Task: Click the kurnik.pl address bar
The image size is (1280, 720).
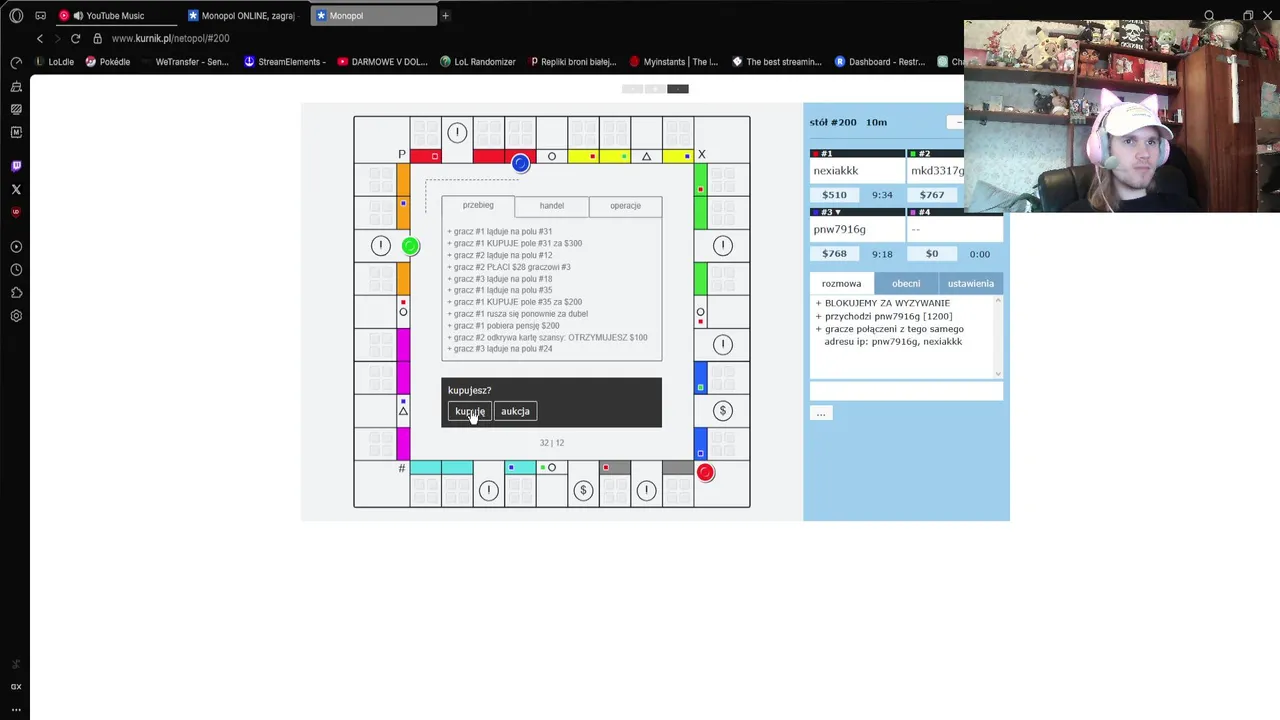Action: click(x=170, y=38)
